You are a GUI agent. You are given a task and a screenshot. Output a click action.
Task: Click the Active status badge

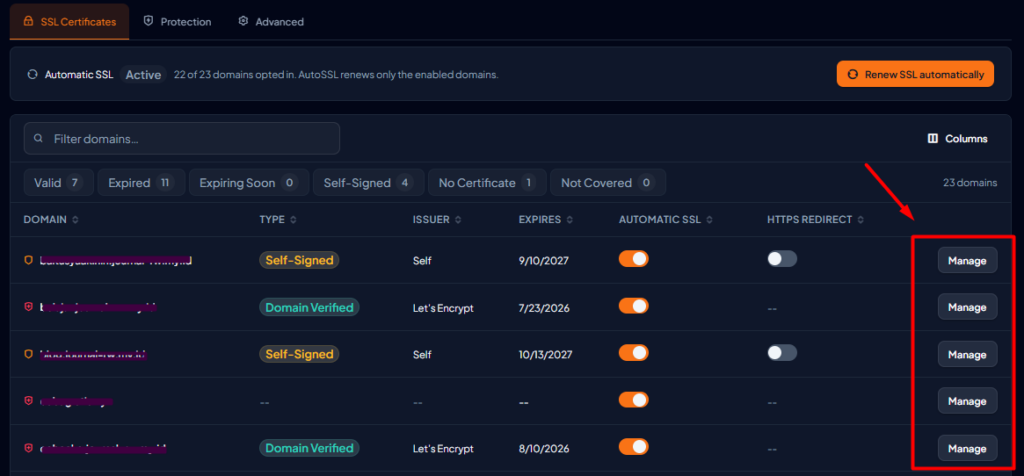[x=143, y=74]
